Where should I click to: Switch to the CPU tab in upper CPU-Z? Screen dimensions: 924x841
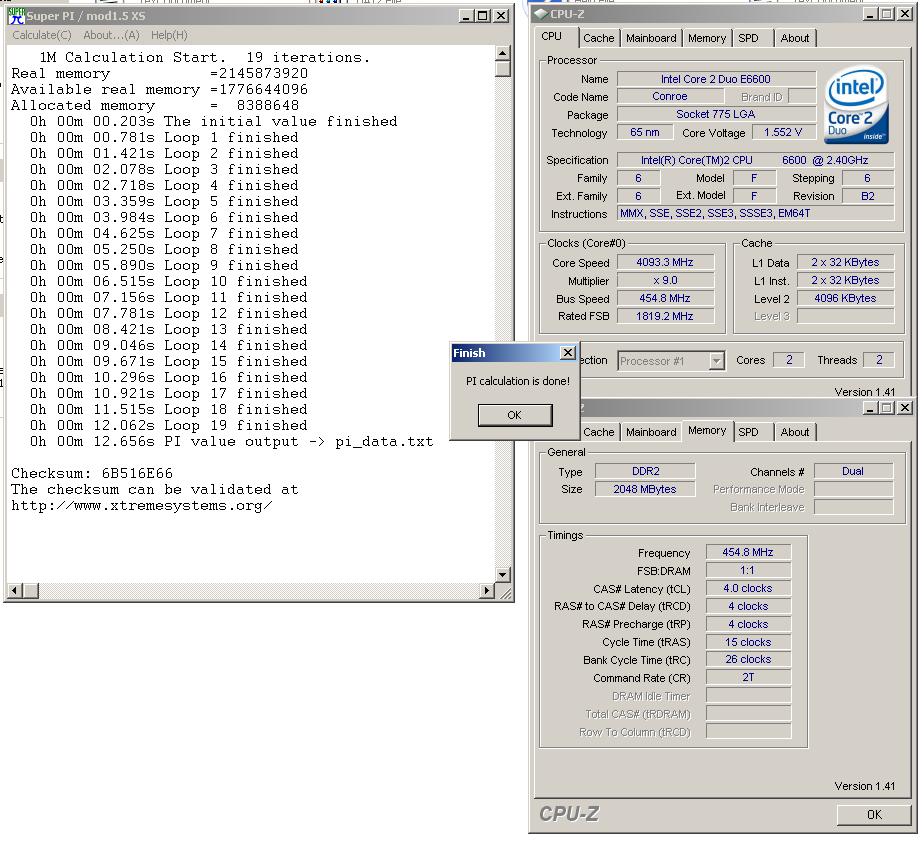coord(553,37)
